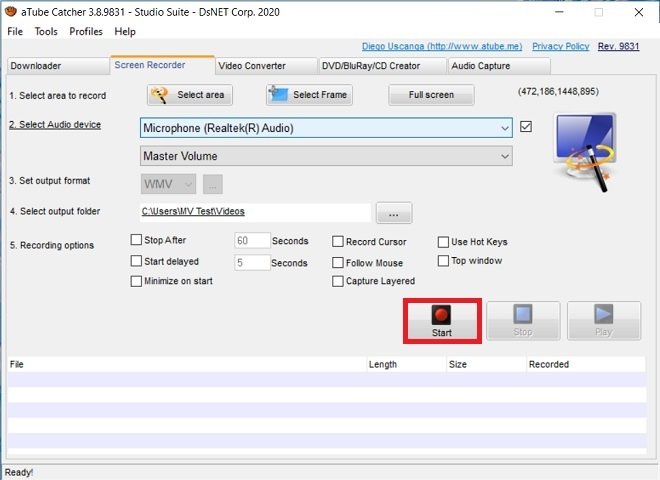Click the Full screen button

(x=431, y=95)
